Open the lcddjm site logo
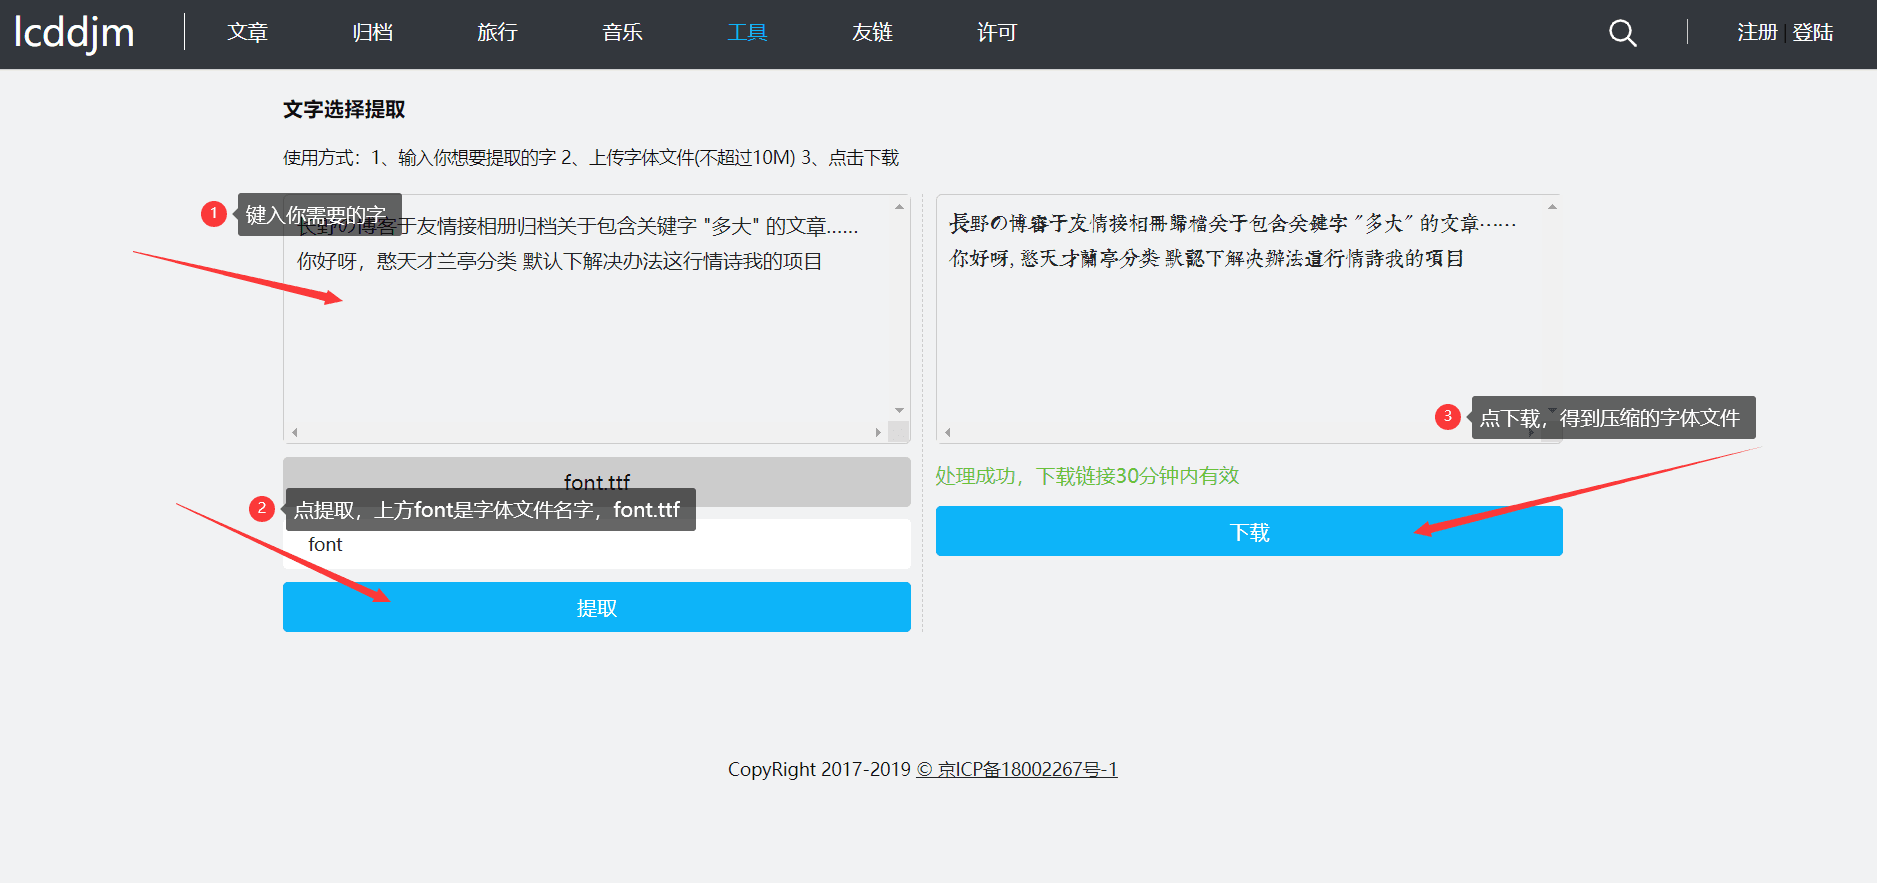The height and width of the screenshot is (883, 1877). (x=75, y=33)
